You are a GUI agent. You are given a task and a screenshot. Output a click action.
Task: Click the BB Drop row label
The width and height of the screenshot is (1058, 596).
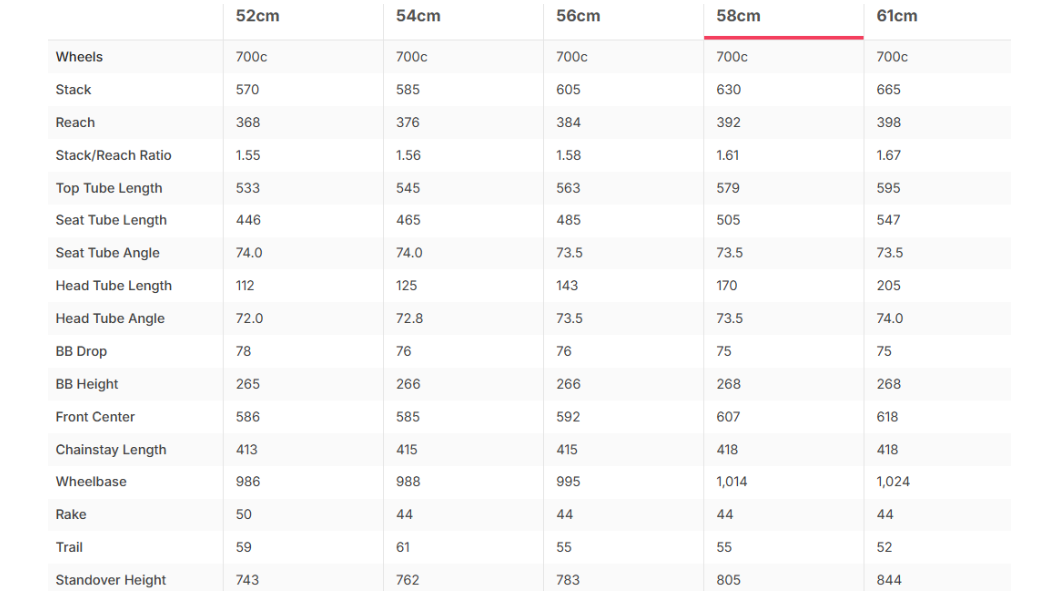coord(81,351)
